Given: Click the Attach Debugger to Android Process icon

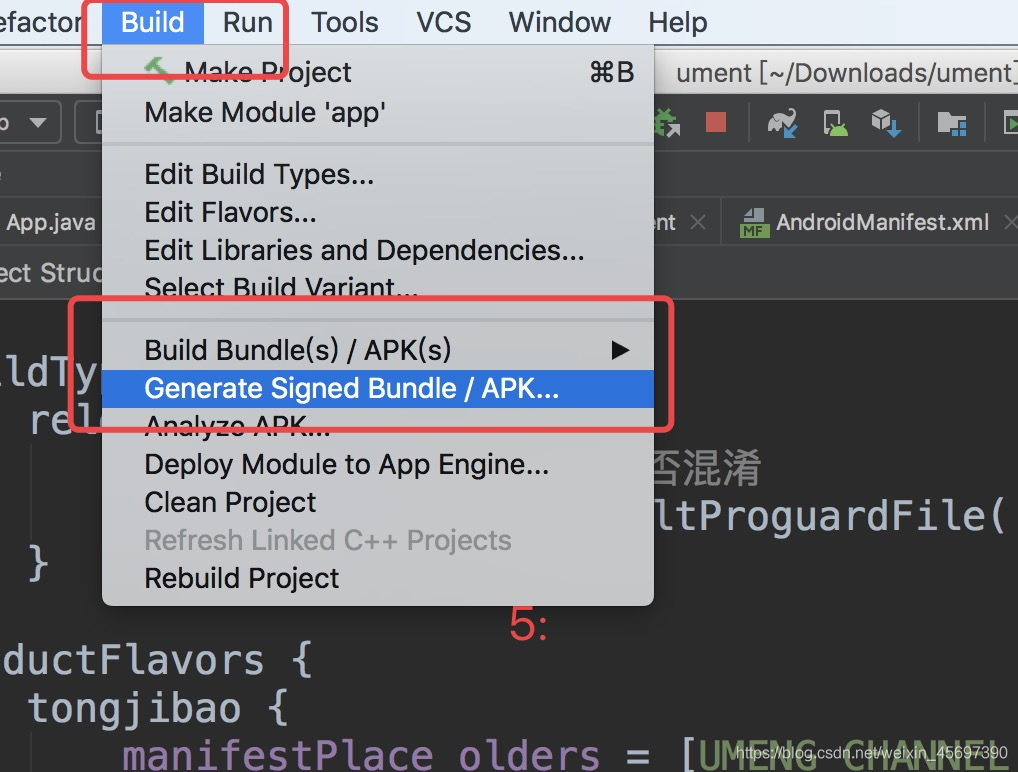Looking at the screenshot, I should pyautogui.click(x=667, y=122).
